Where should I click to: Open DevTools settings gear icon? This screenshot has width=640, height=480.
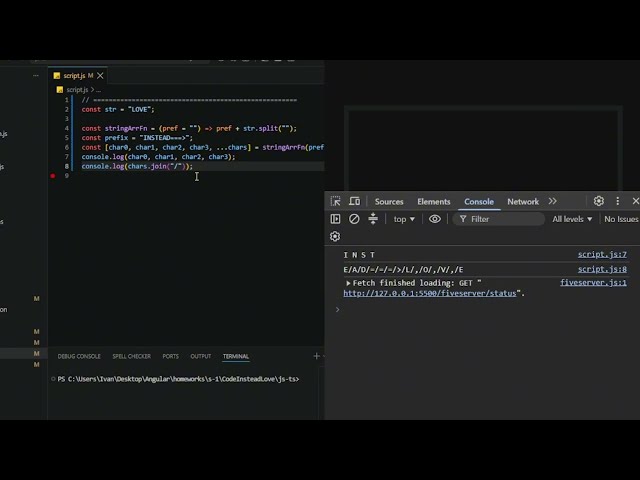tap(598, 201)
